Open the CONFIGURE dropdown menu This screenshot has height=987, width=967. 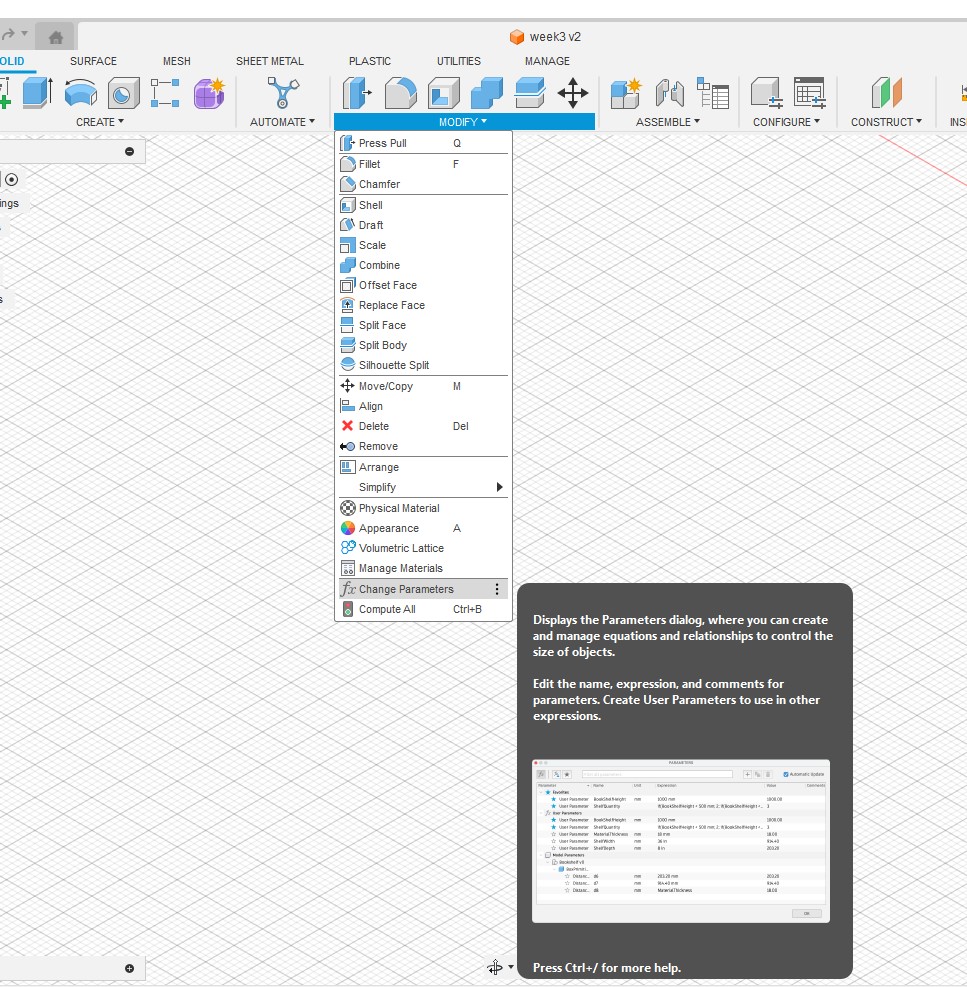pyautogui.click(x=786, y=122)
